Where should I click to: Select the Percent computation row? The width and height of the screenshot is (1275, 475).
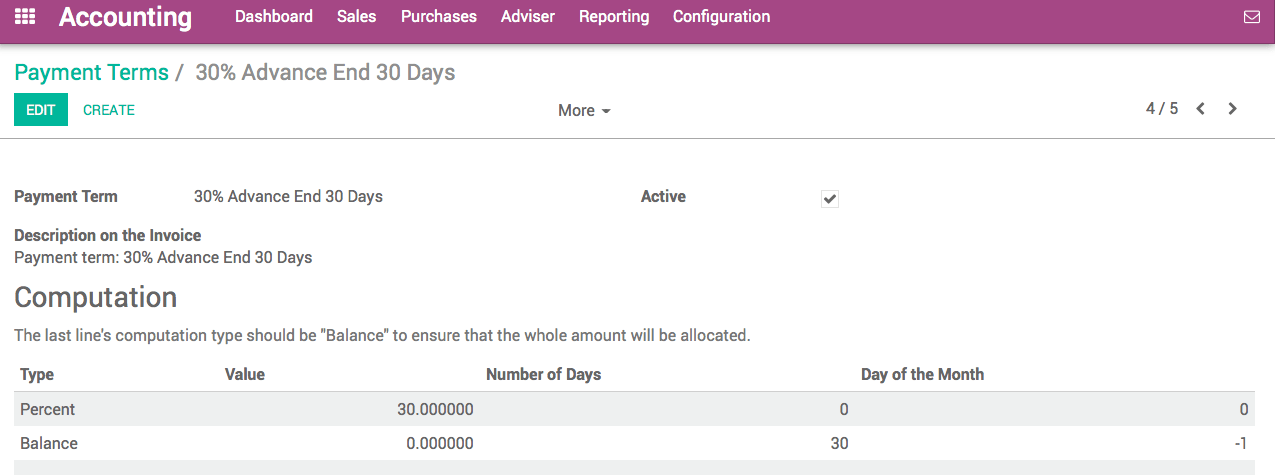coord(48,409)
